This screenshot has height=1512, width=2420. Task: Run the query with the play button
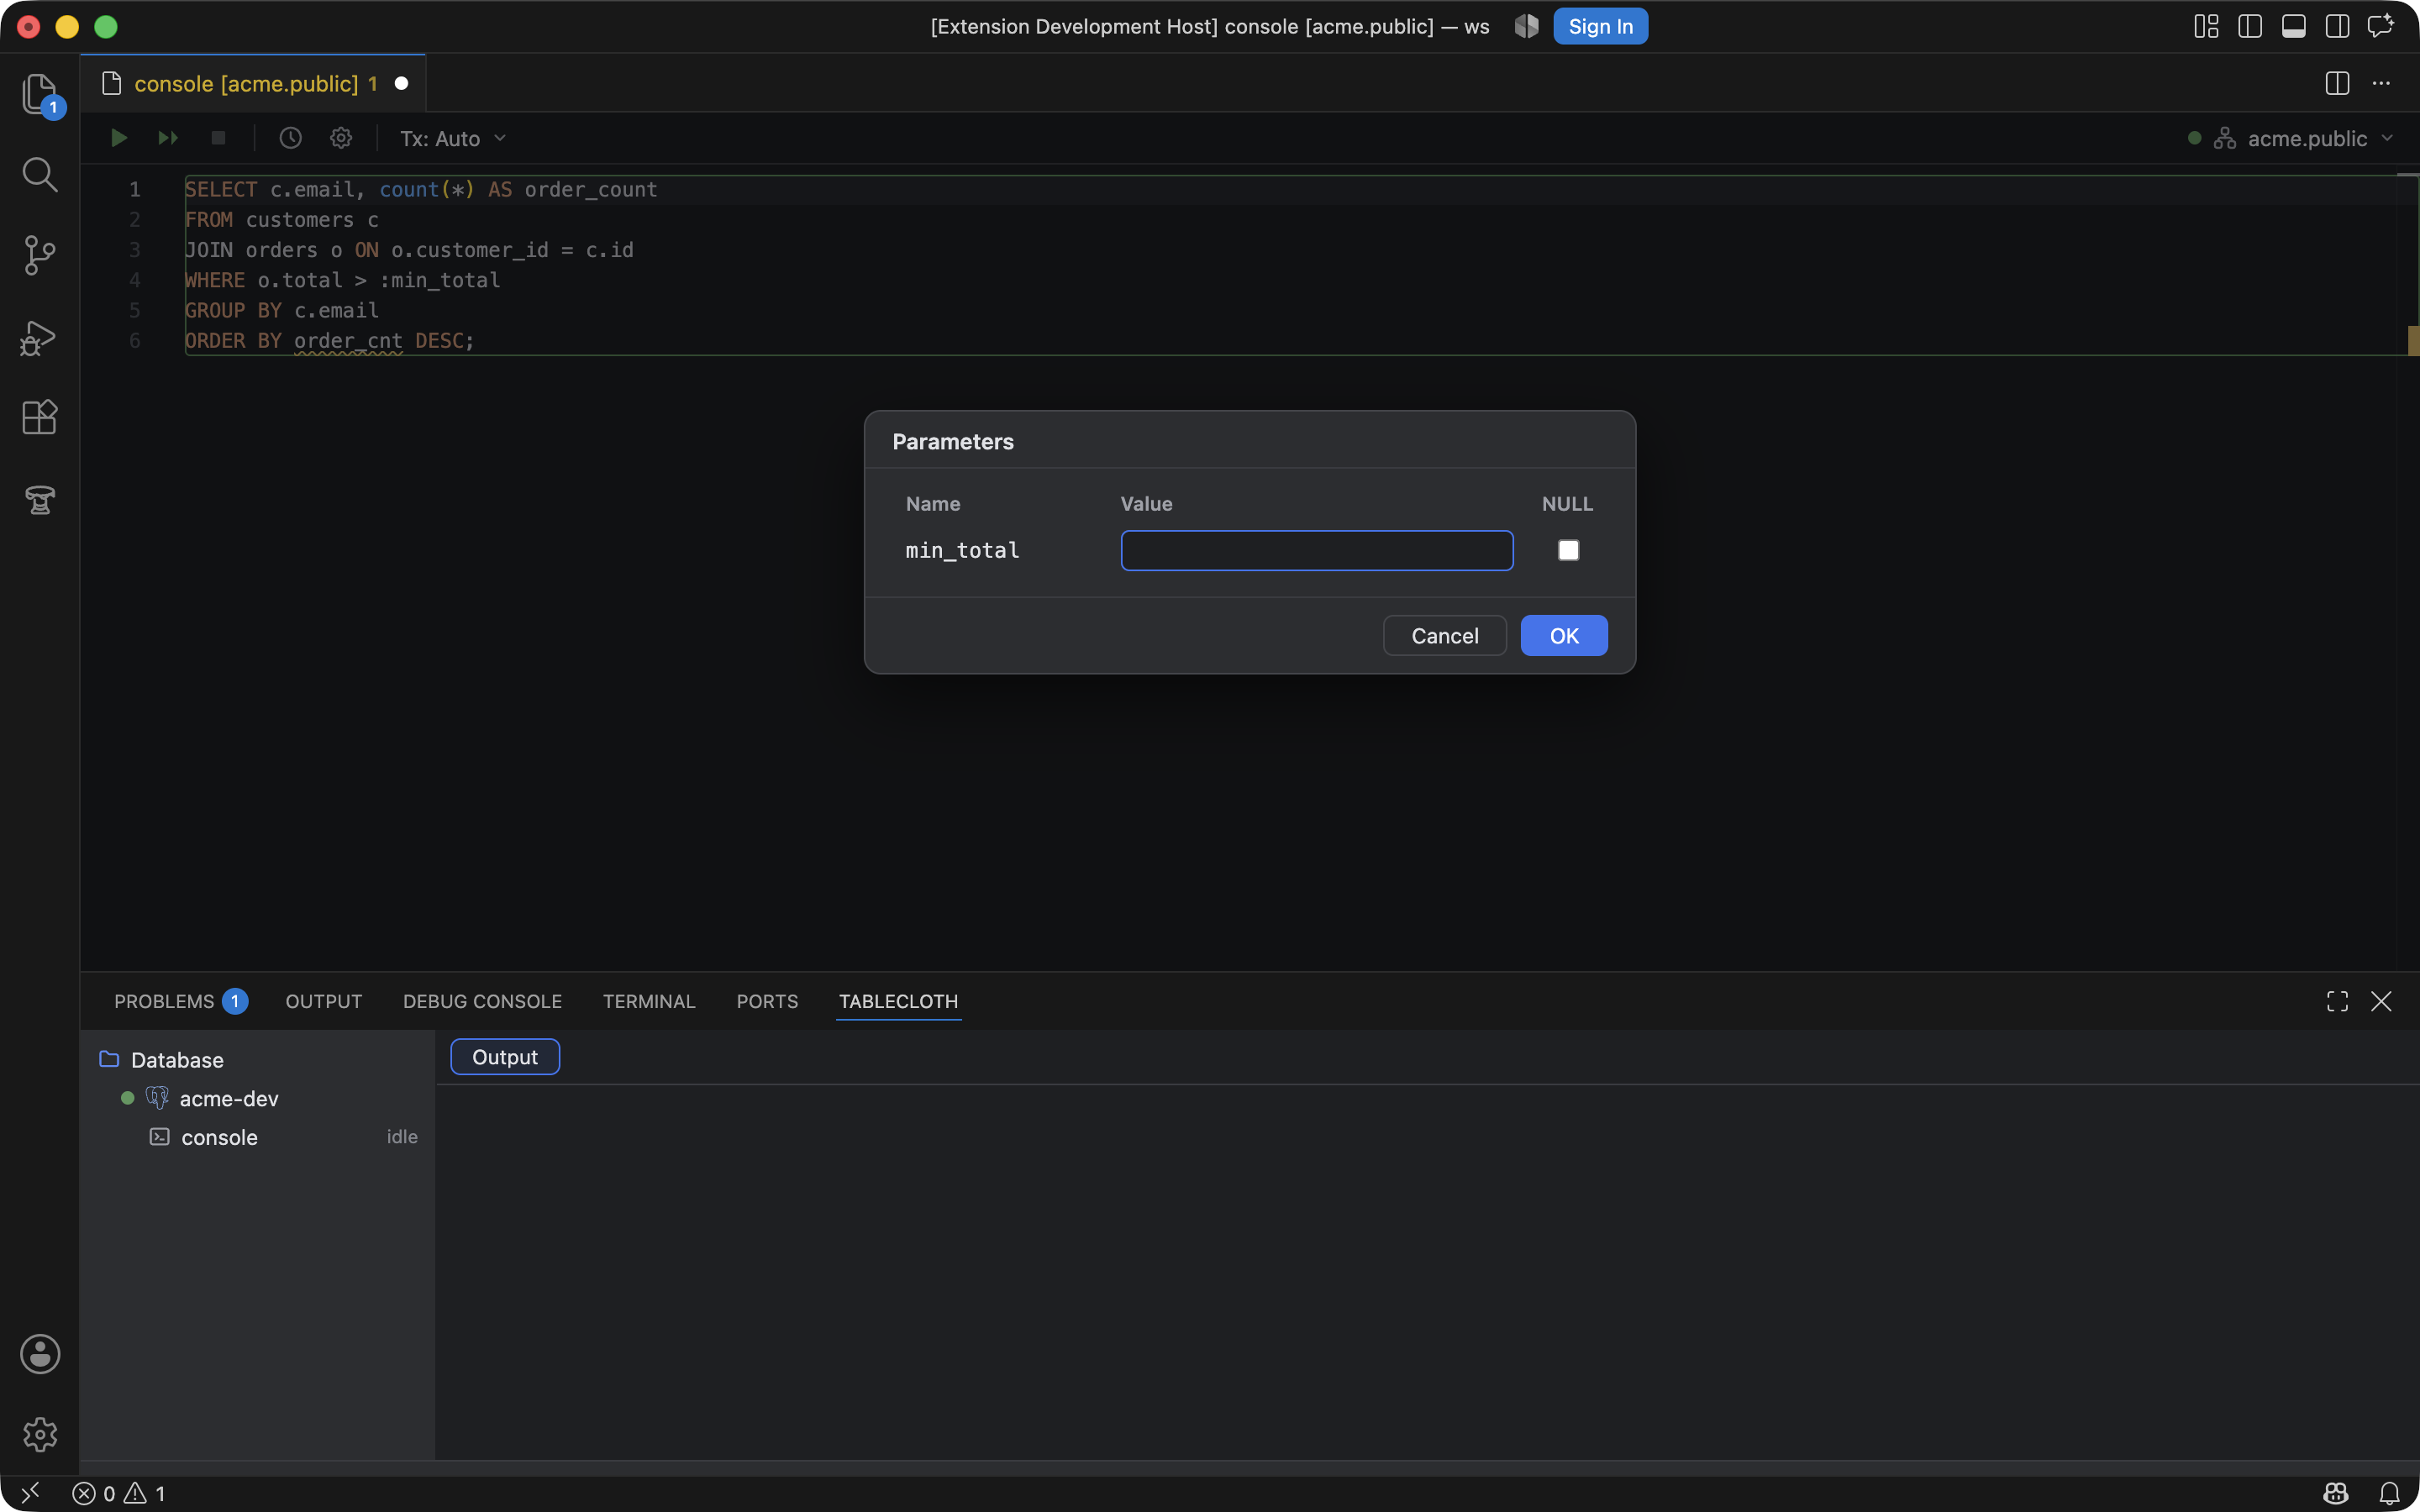(119, 138)
